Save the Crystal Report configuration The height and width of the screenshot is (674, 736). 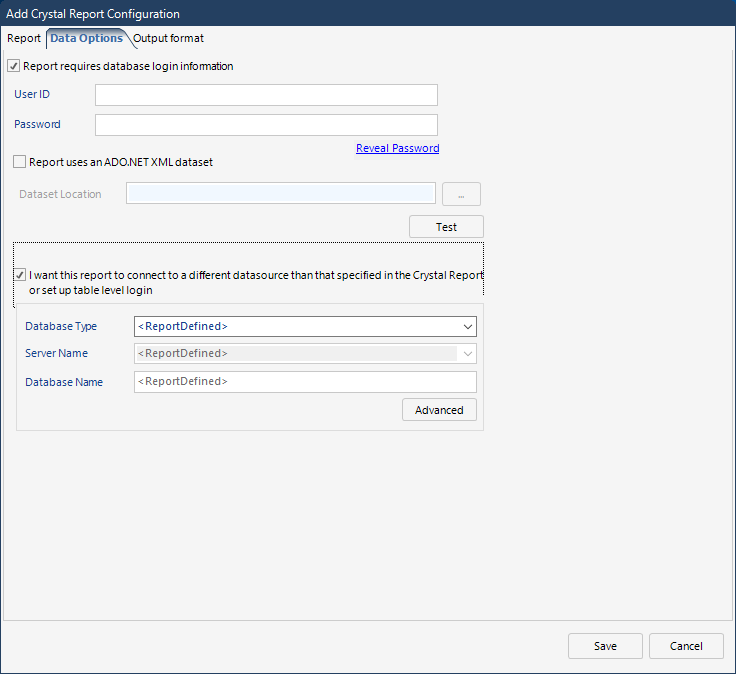click(605, 646)
